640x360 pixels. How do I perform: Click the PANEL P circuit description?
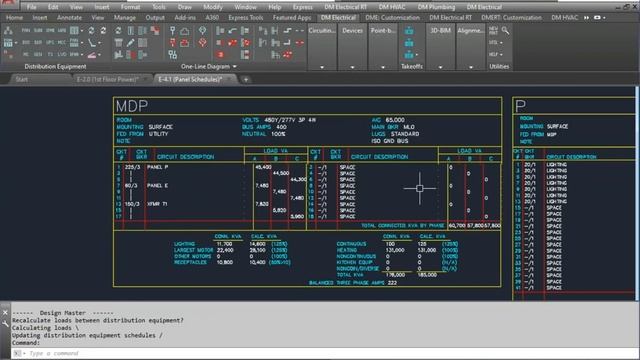(158, 167)
